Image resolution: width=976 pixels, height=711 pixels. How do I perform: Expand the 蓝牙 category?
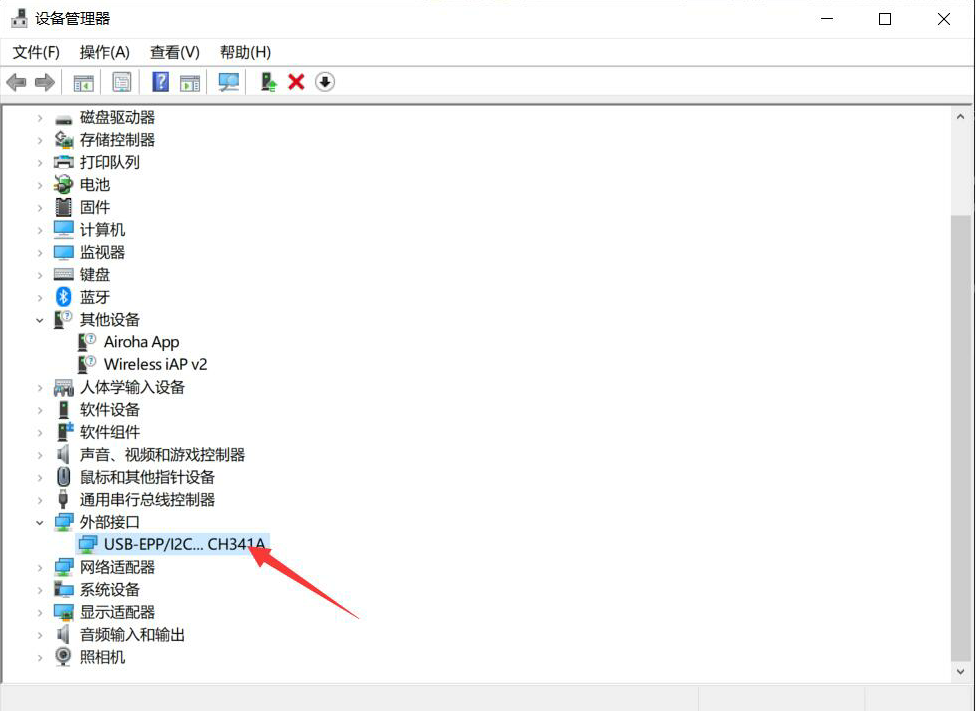click(40, 298)
